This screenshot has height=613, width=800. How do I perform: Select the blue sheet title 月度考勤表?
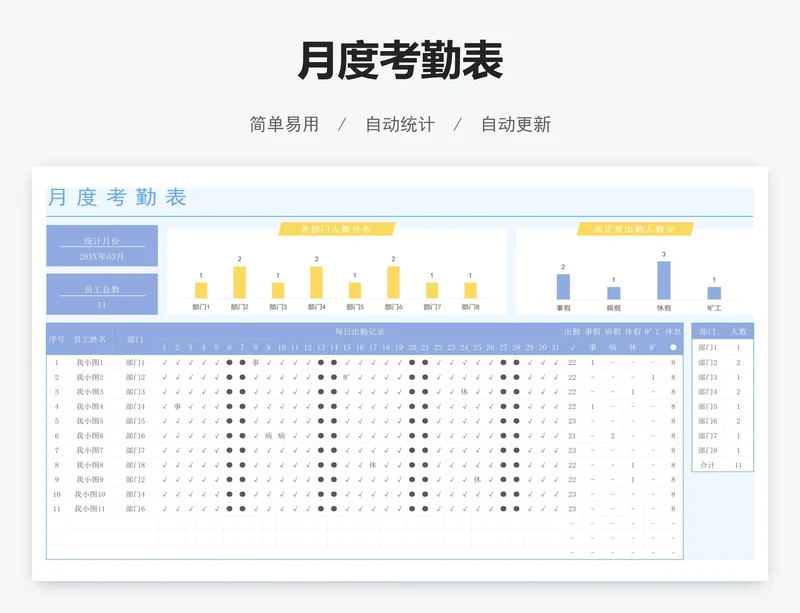click(x=117, y=198)
